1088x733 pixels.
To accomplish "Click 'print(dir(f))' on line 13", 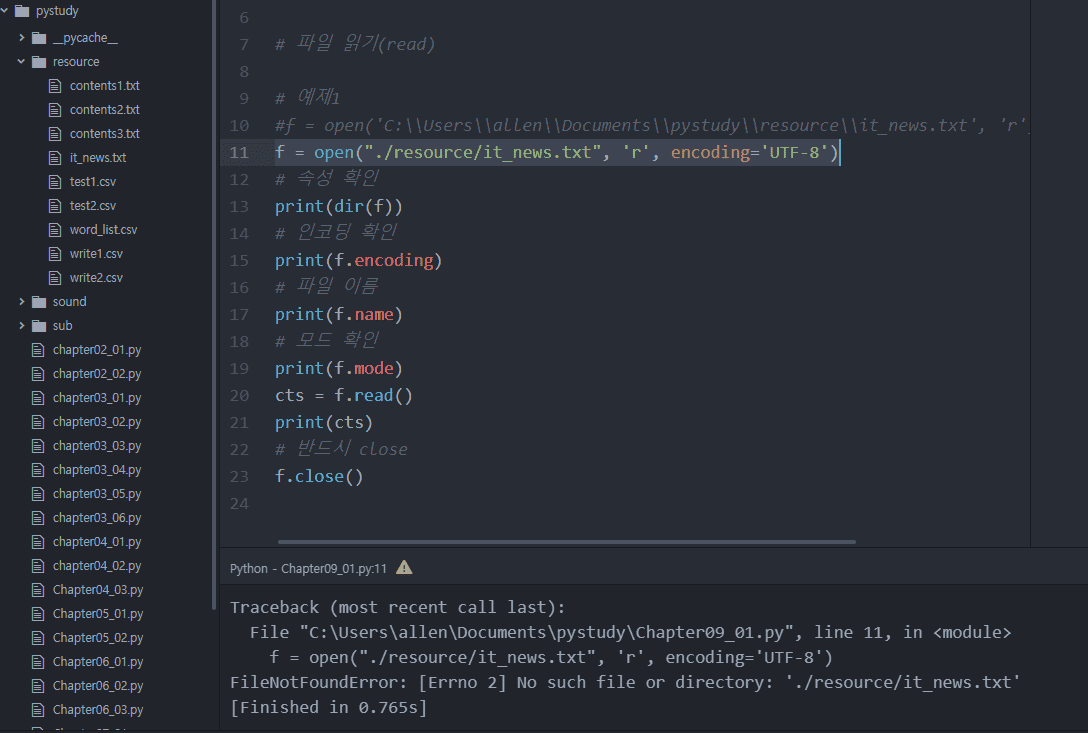I will [339, 206].
